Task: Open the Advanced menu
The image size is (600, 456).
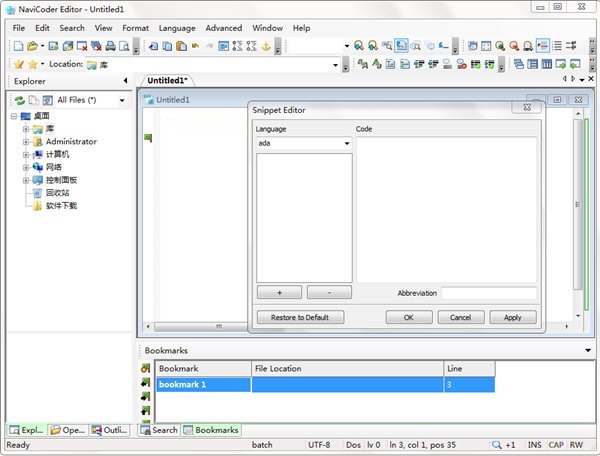Action: coord(224,28)
